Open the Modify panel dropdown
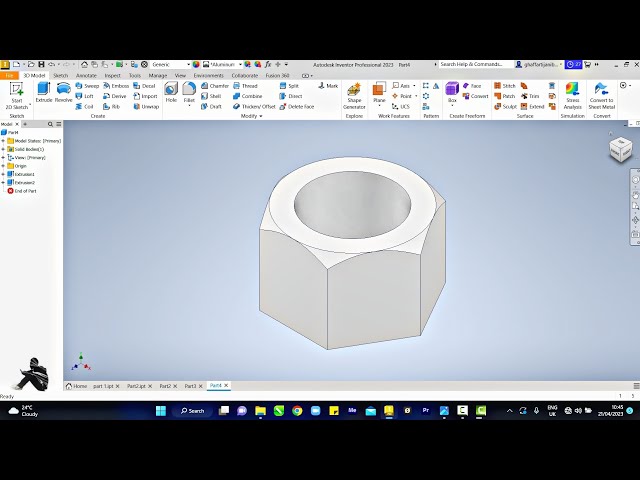The image size is (640, 480). point(252,116)
